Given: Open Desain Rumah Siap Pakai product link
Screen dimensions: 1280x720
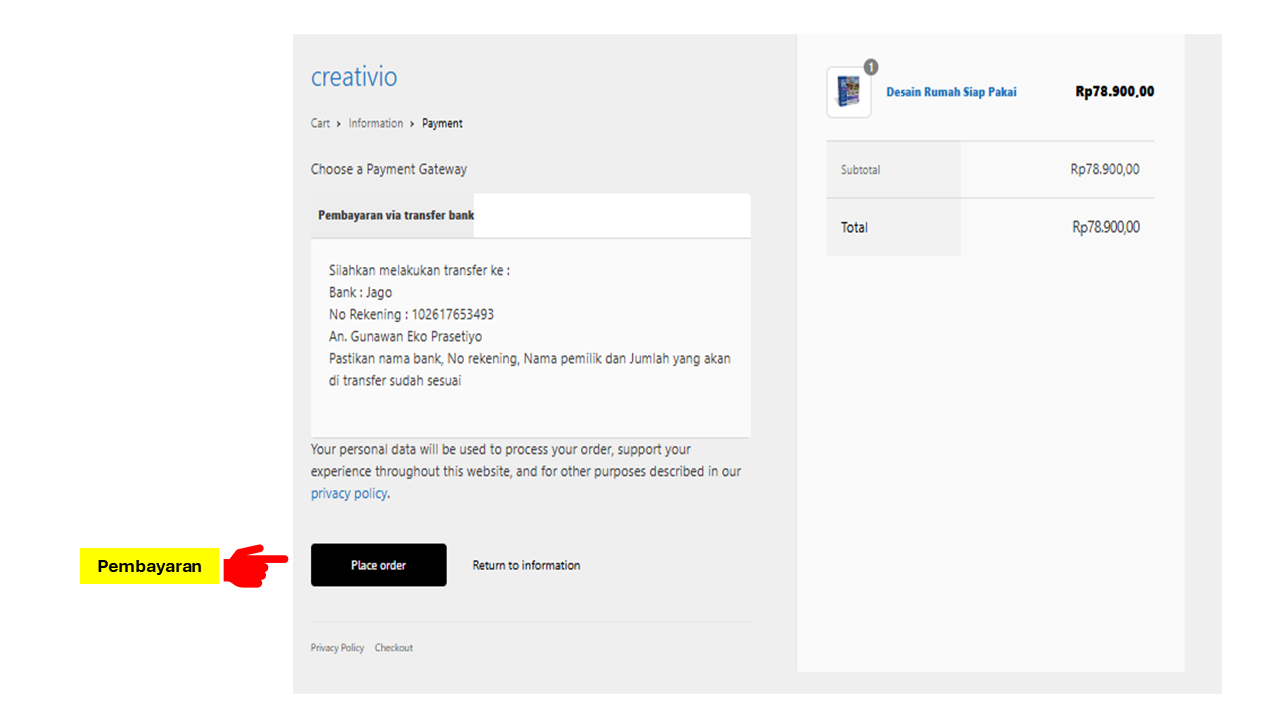Looking at the screenshot, I should pos(951,92).
